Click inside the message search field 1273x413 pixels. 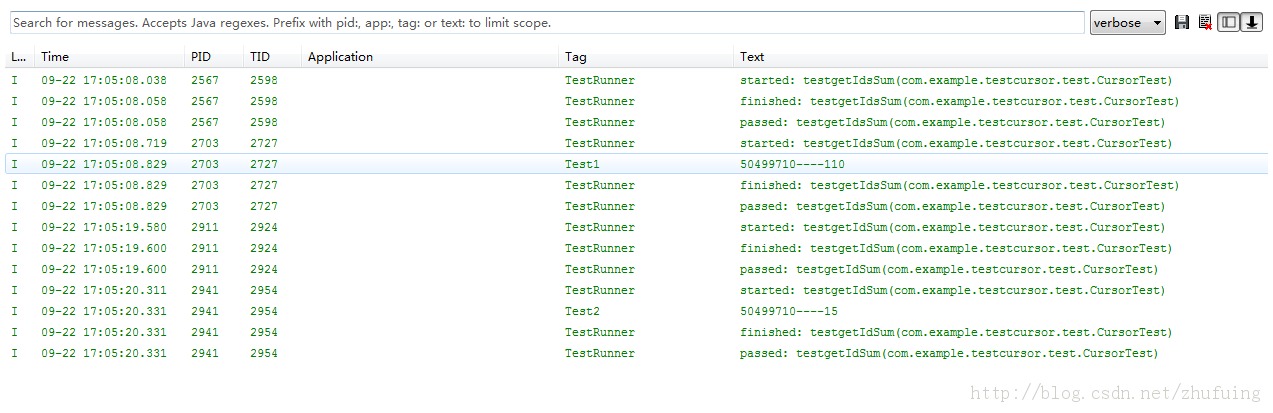[546, 22]
